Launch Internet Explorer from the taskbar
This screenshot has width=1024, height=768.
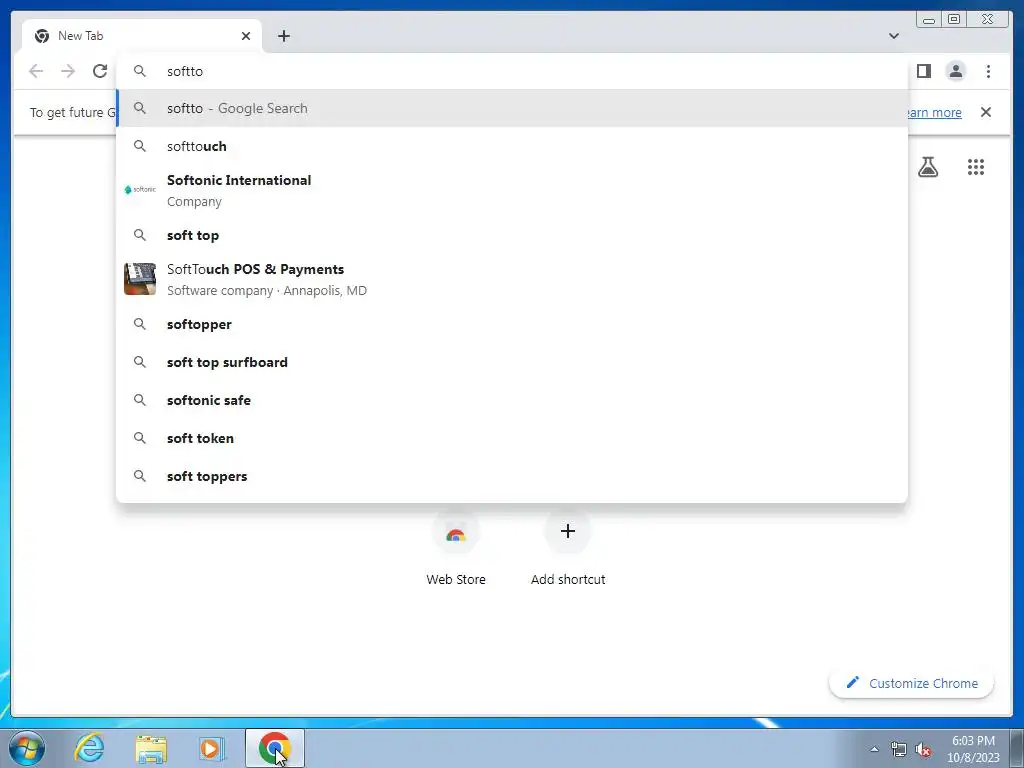tap(89, 748)
